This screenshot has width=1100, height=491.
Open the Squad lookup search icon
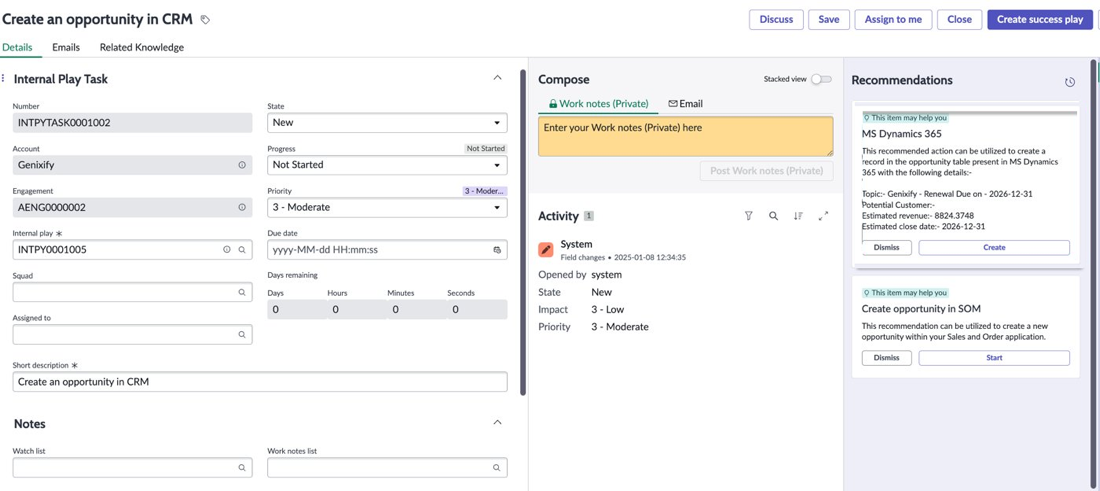242,292
